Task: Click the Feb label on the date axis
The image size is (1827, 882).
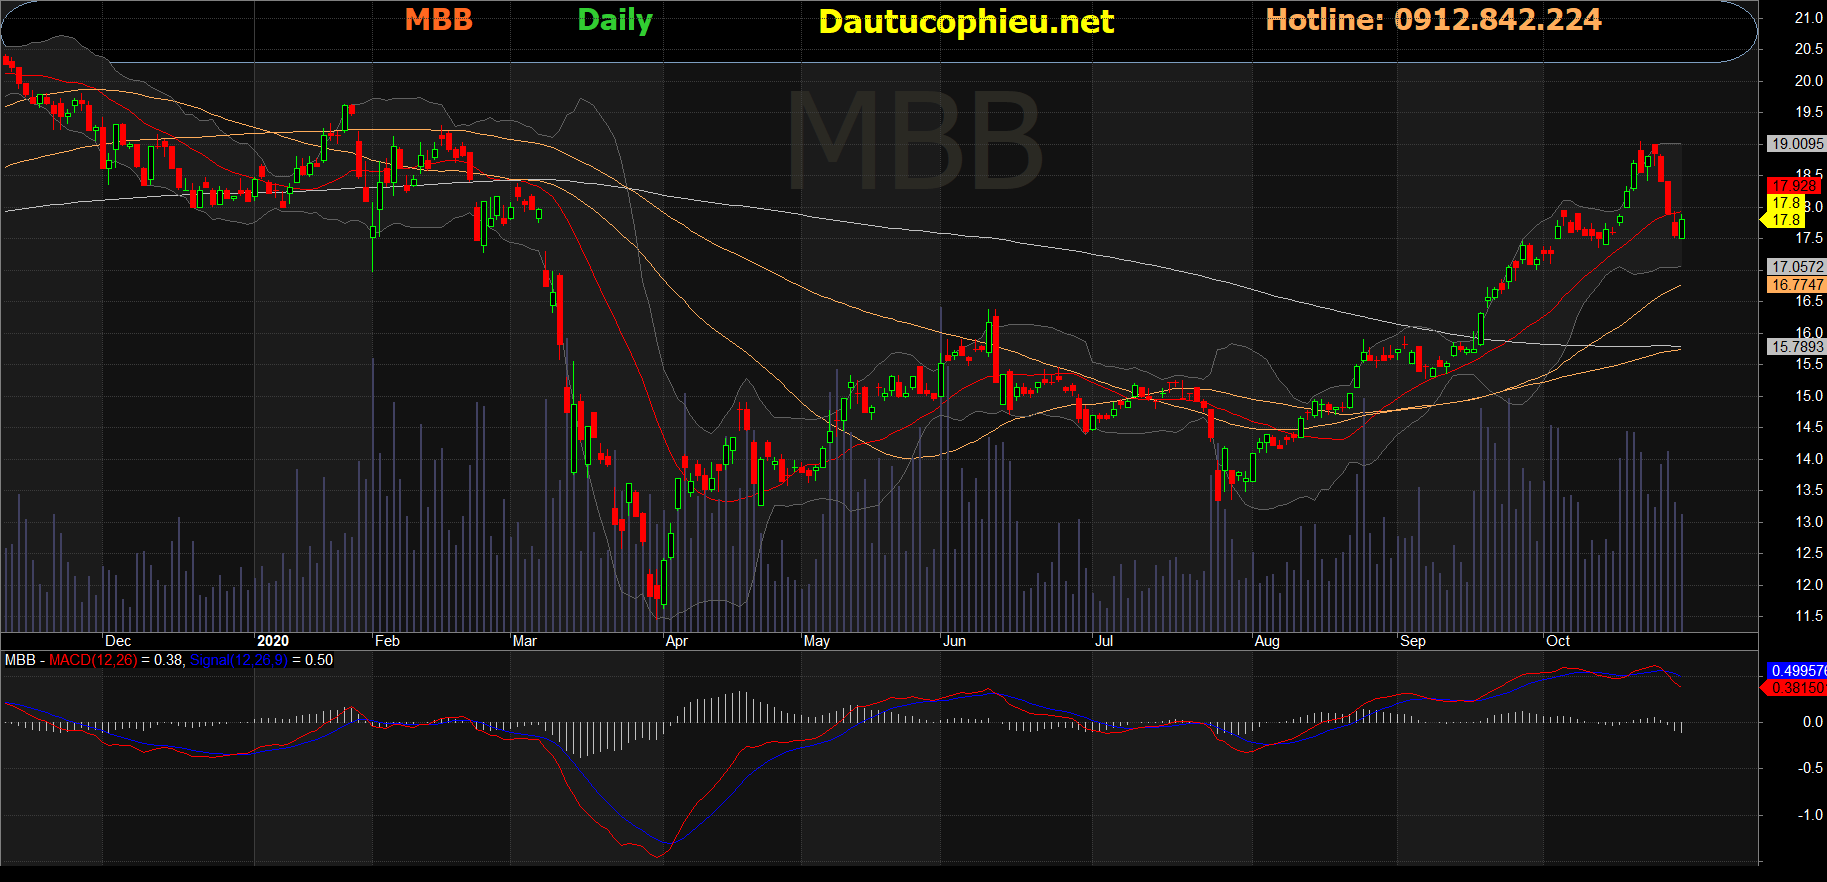Action: (387, 641)
